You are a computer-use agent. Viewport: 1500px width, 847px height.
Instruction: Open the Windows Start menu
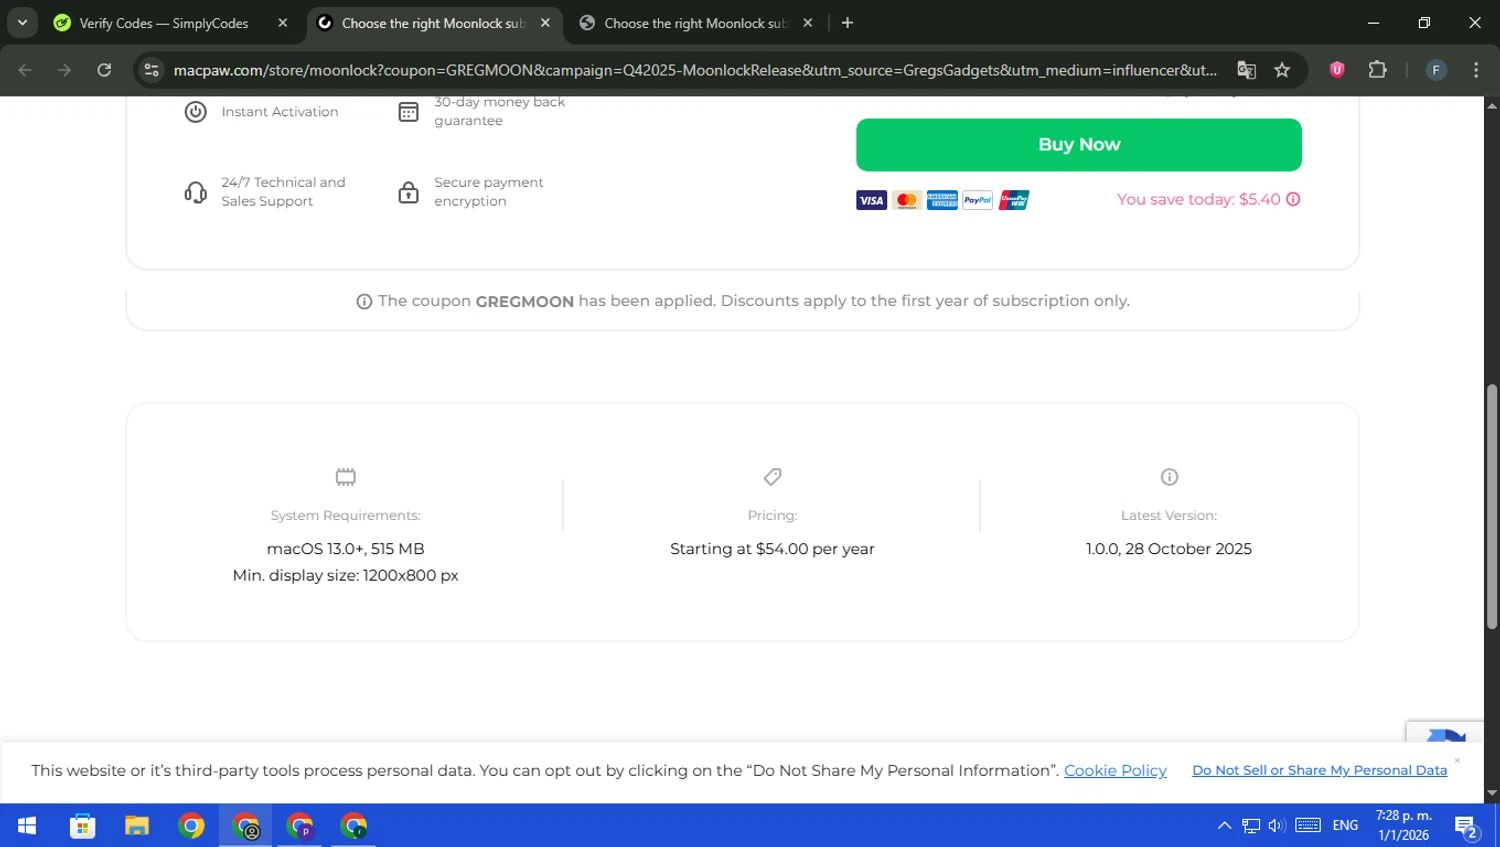click(x=27, y=826)
